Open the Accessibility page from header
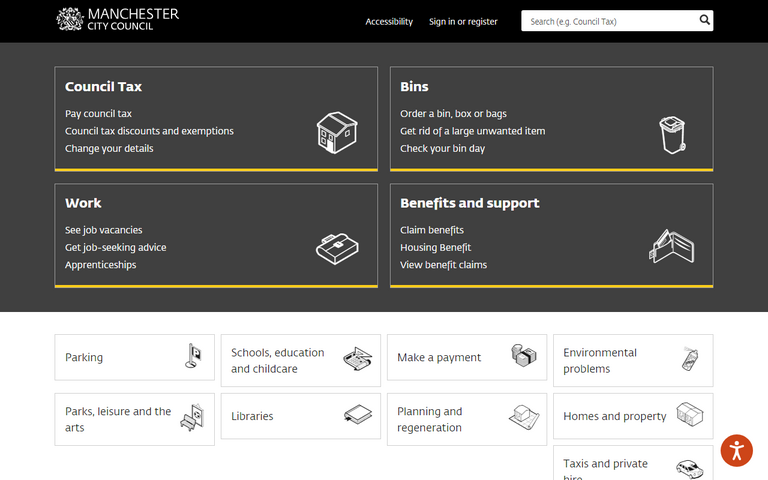This screenshot has width=768, height=480. (388, 21)
